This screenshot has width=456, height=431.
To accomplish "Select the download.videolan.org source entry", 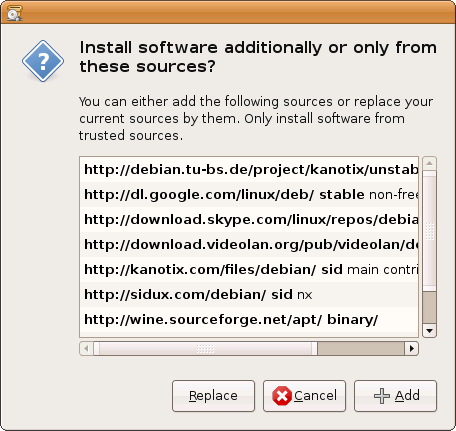I will pos(249,244).
